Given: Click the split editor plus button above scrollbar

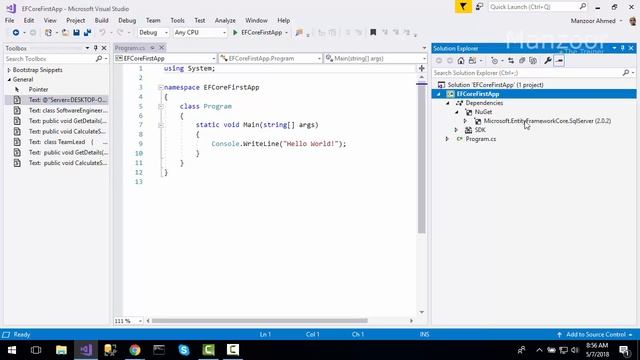Looking at the screenshot, I should click(x=422, y=68).
